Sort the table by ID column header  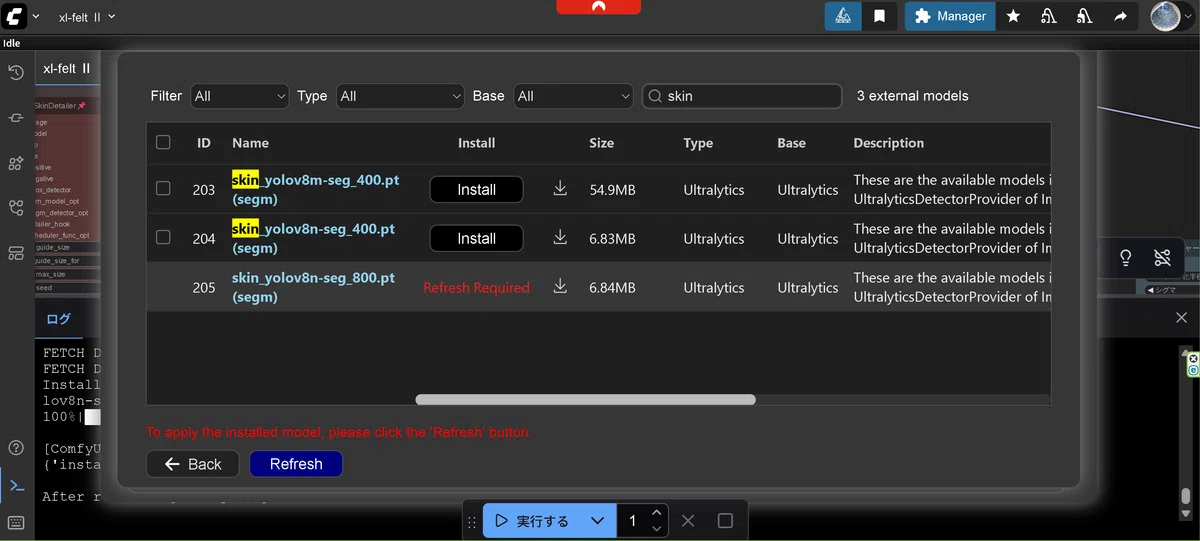(204, 142)
